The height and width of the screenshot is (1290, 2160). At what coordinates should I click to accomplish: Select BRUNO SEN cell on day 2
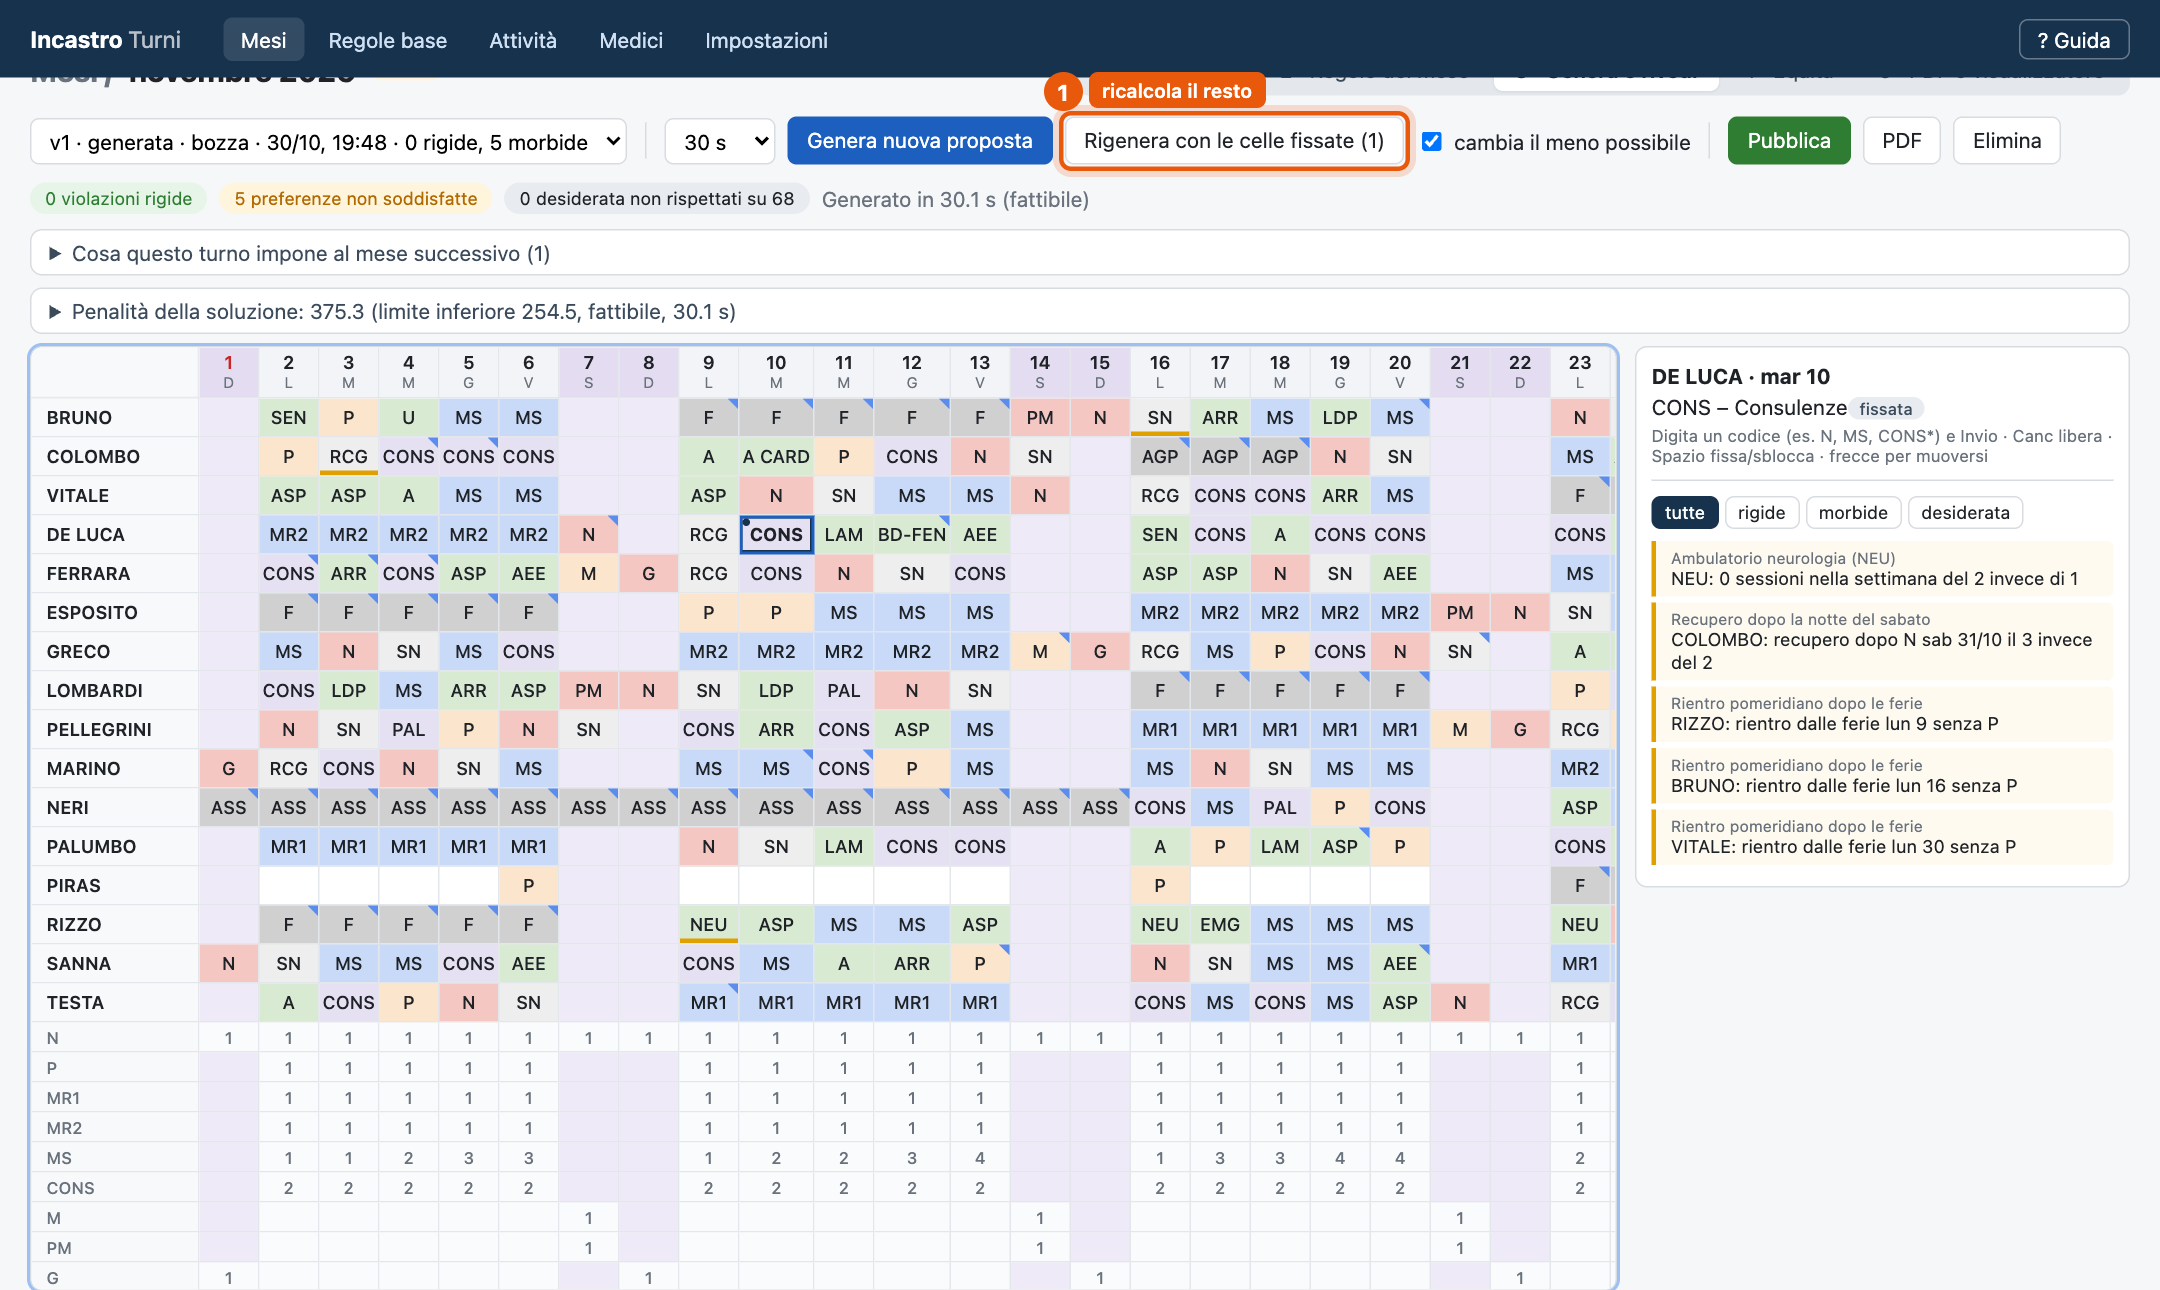[x=288, y=417]
